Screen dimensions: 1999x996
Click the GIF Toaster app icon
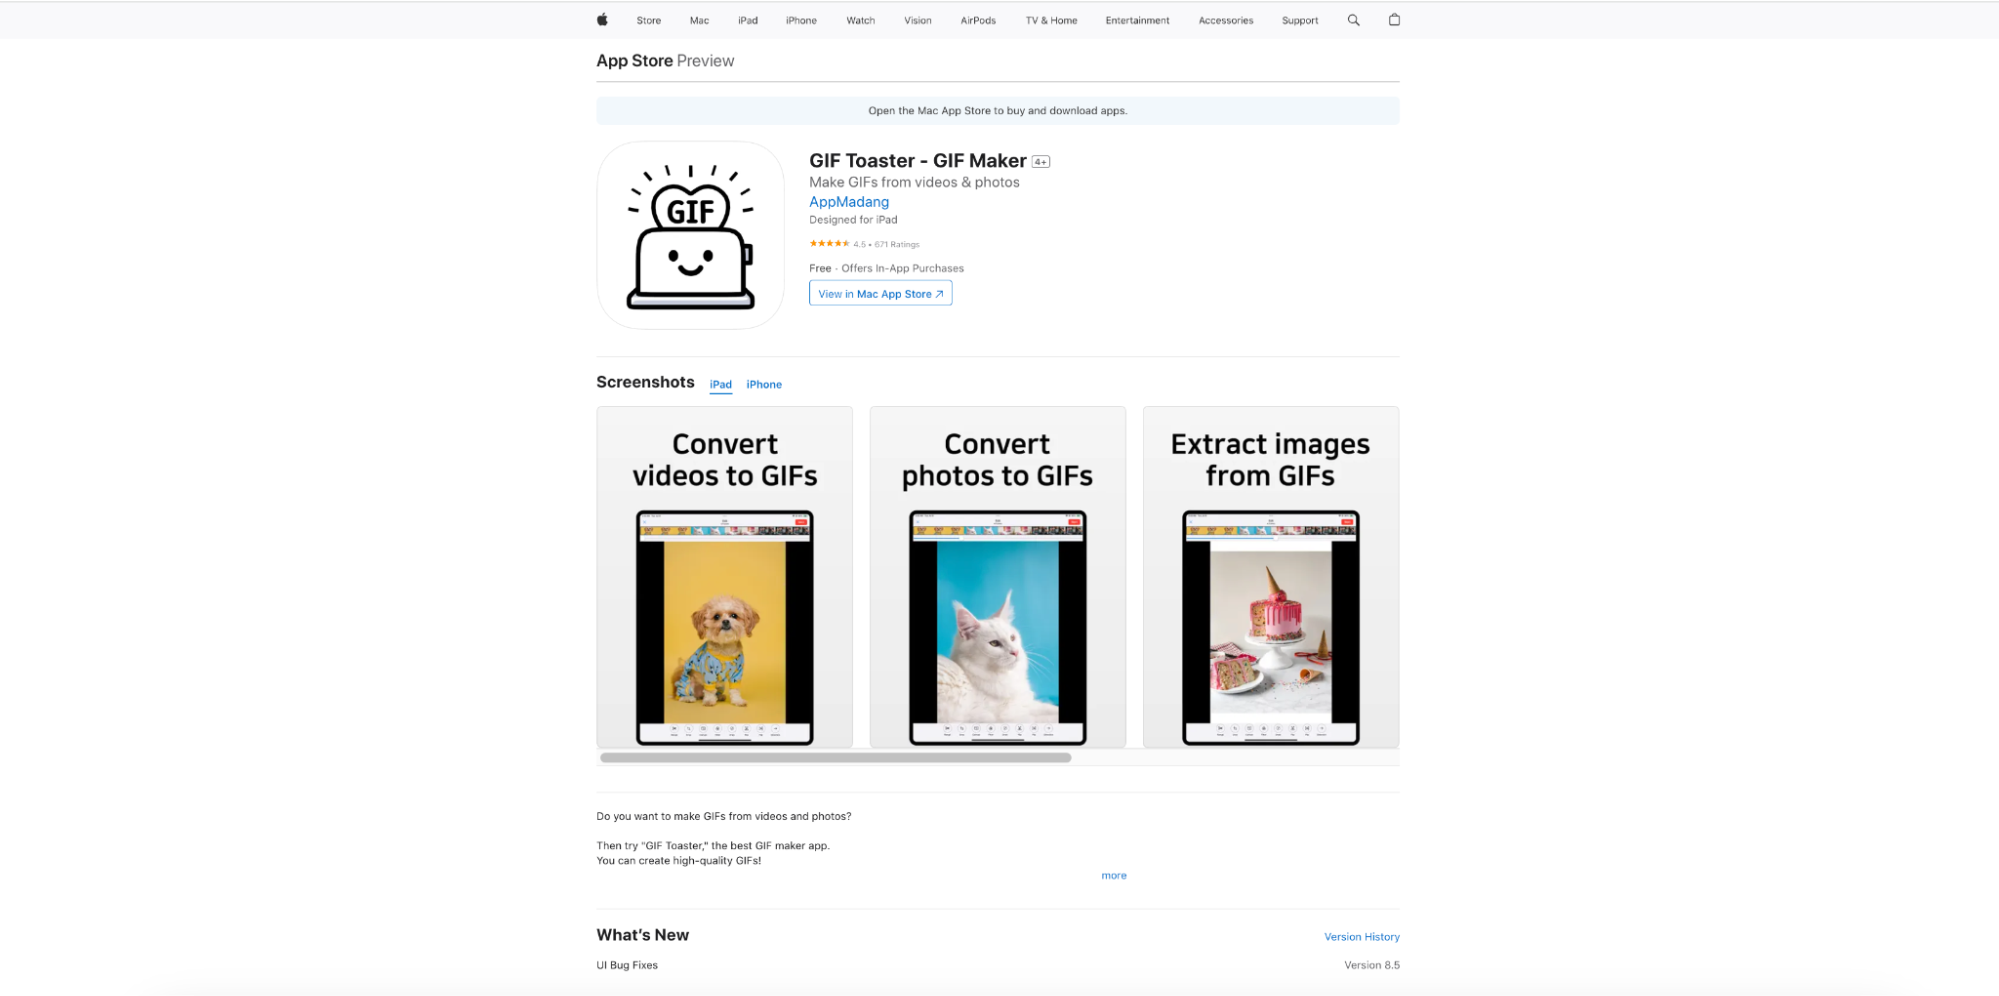click(690, 235)
